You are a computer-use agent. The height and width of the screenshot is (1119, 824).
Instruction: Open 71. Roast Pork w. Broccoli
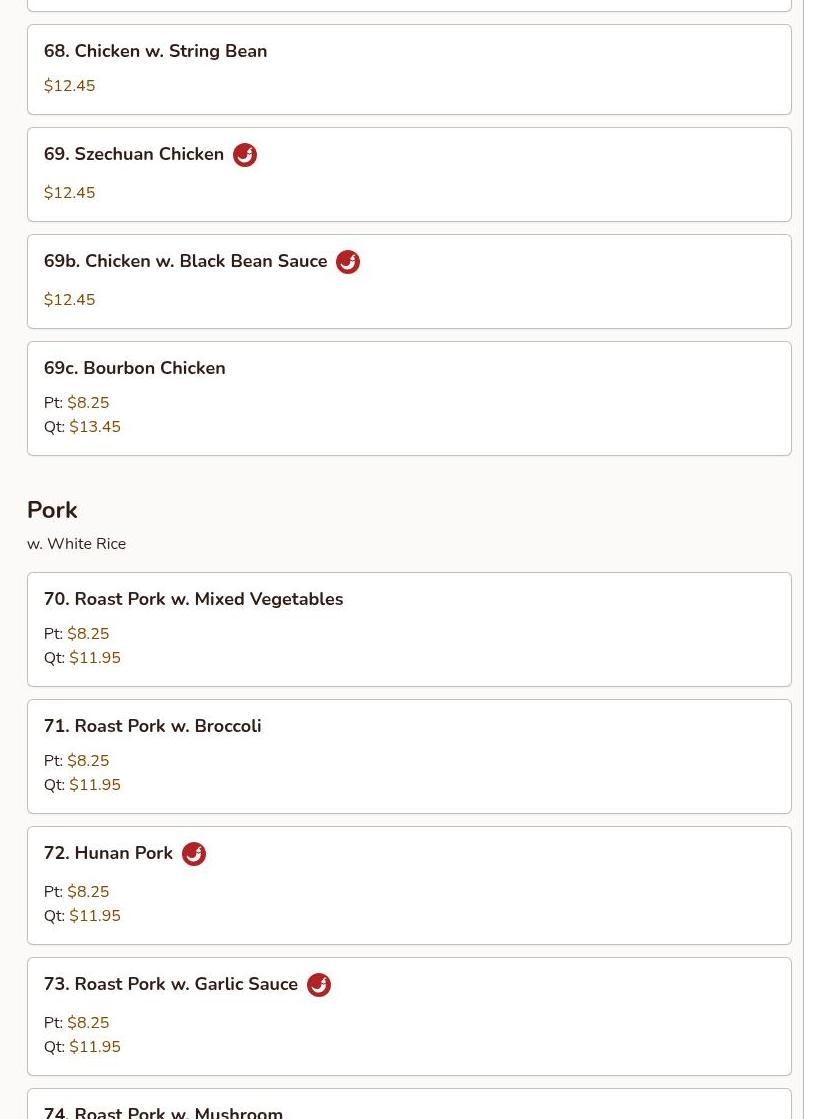click(152, 726)
